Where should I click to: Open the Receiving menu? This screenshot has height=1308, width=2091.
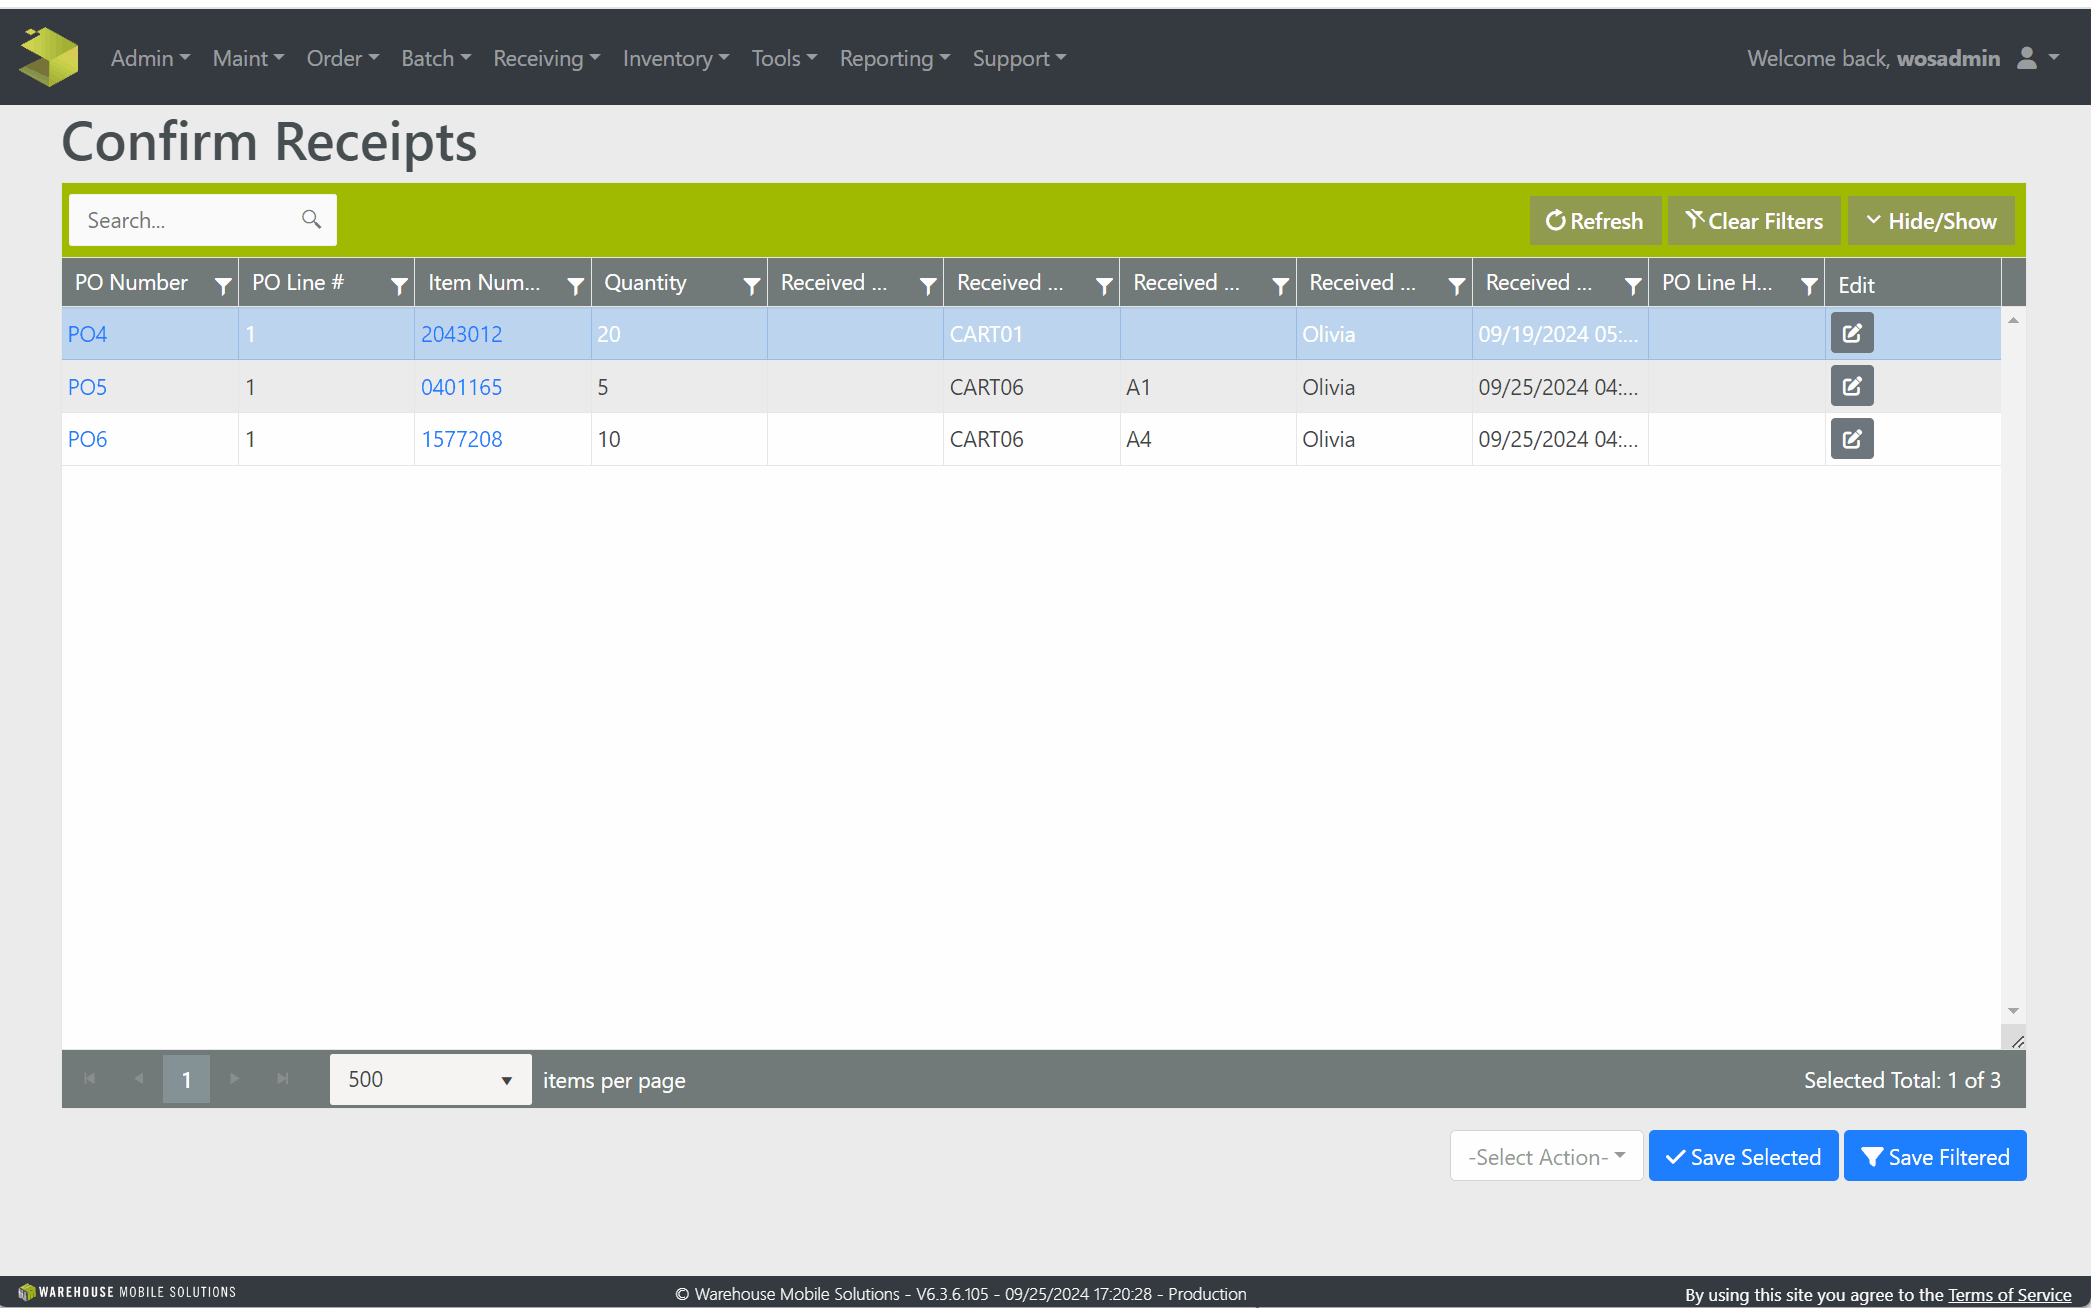coord(546,58)
